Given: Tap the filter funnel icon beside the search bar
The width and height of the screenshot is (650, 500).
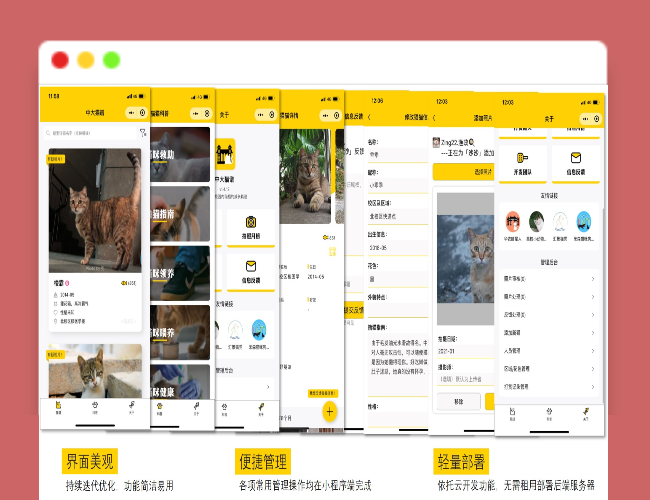Looking at the screenshot, I should (x=143, y=133).
